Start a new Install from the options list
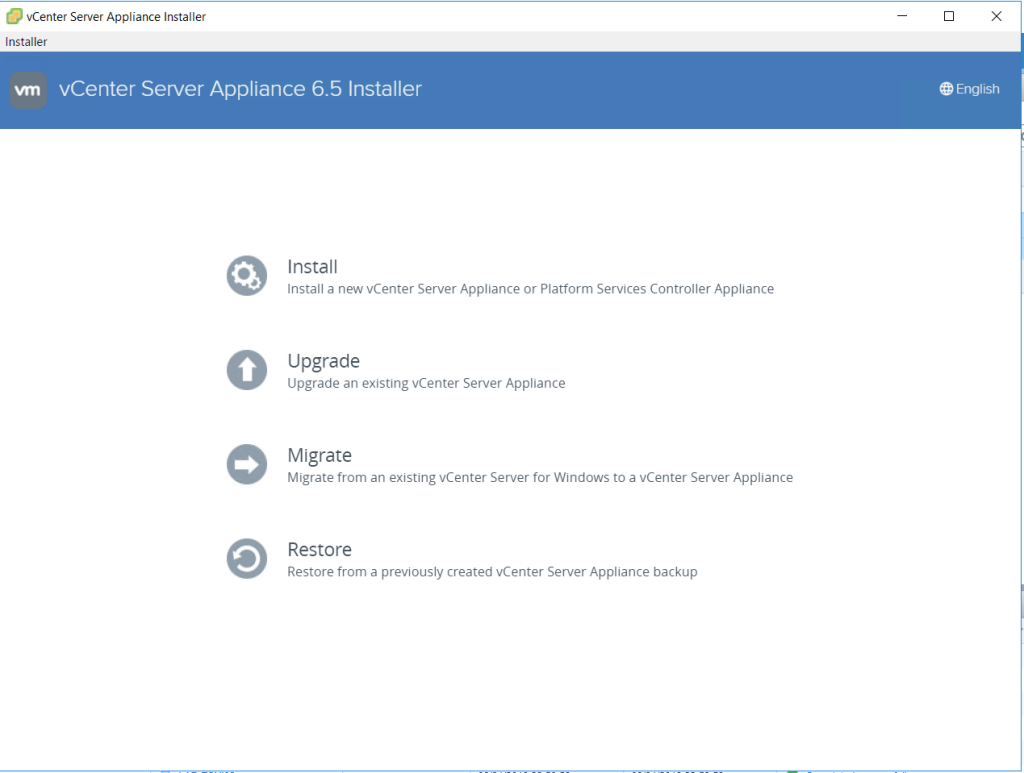The width and height of the screenshot is (1024, 773). coord(312,267)
